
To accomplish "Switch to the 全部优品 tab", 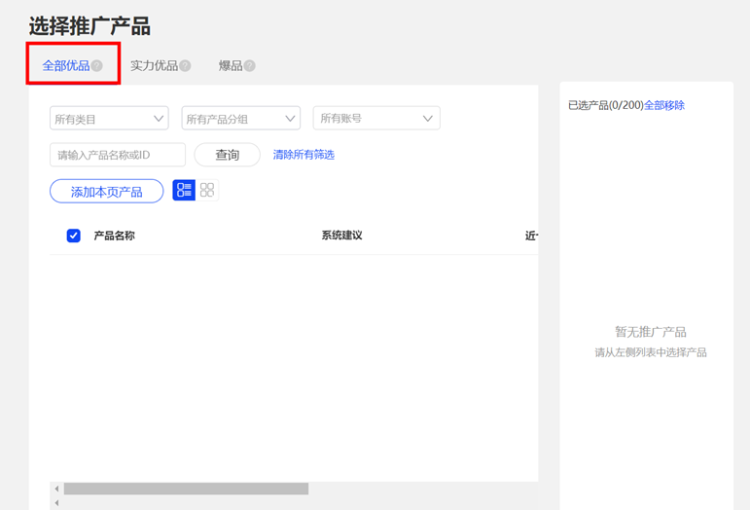I will point(66,66).
